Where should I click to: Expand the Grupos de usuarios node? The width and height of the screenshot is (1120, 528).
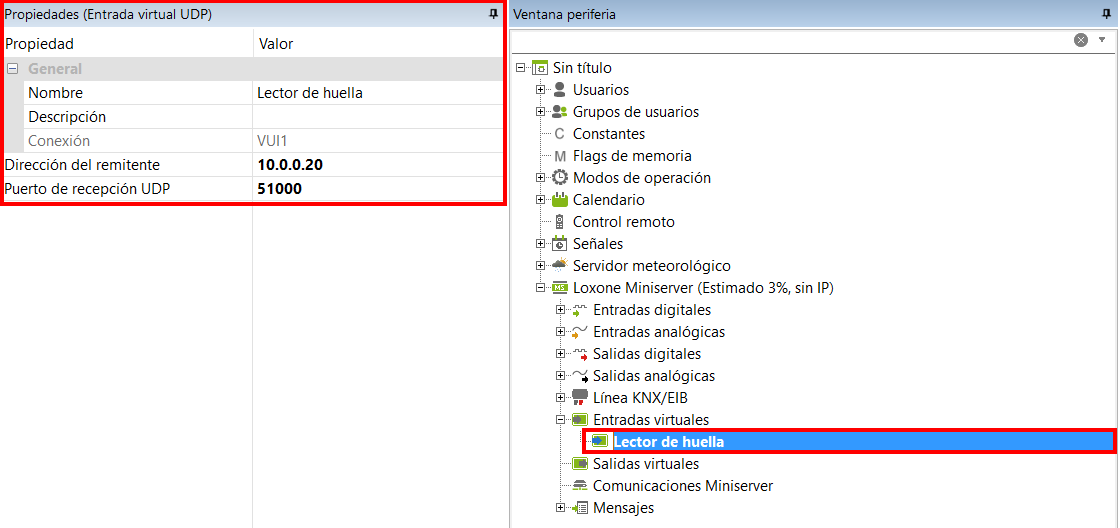coord(541,112)
